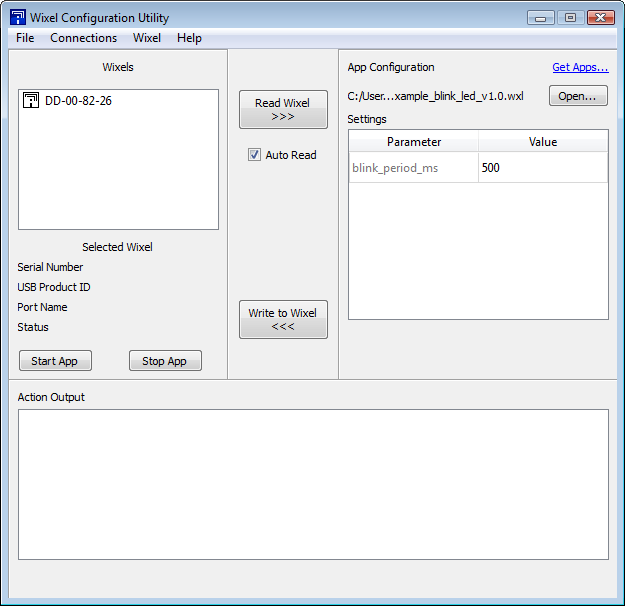Click the Read Wixel button

(x=283, y=110)
